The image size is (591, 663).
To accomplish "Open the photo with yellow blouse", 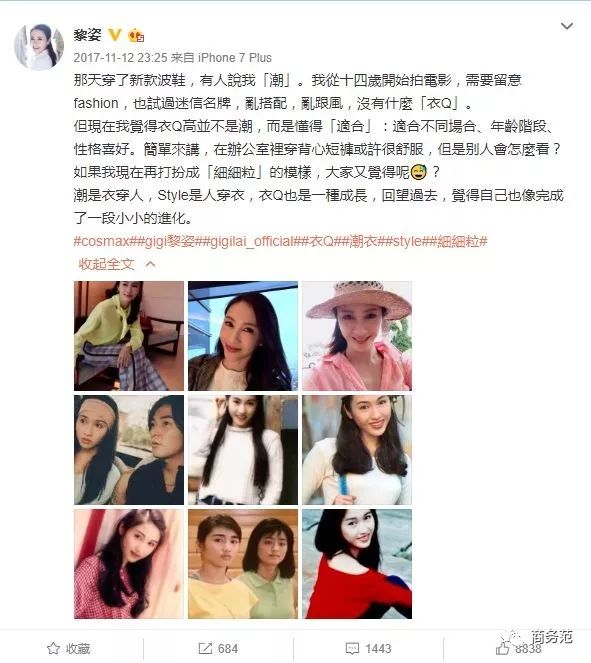I will point(129,336).
